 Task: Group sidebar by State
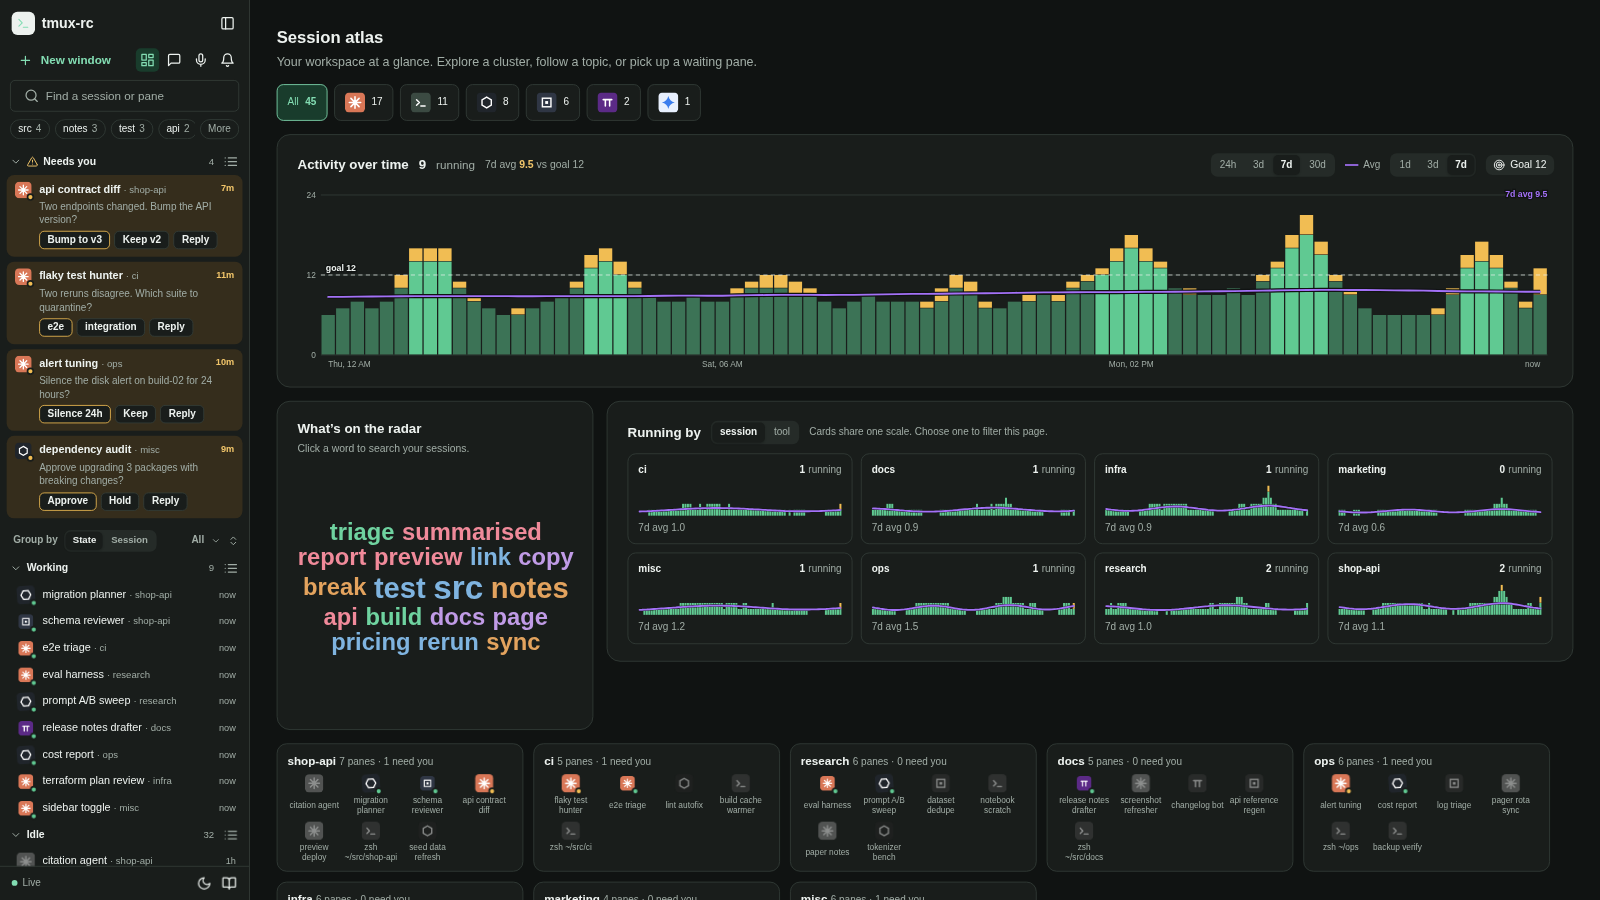[84, 540]
